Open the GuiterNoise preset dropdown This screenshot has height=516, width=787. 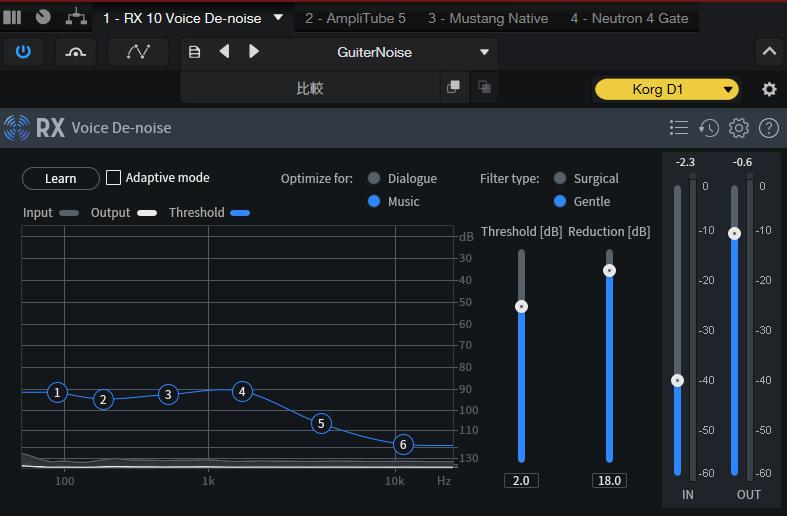pyautogui.click(x=484, y=52)
